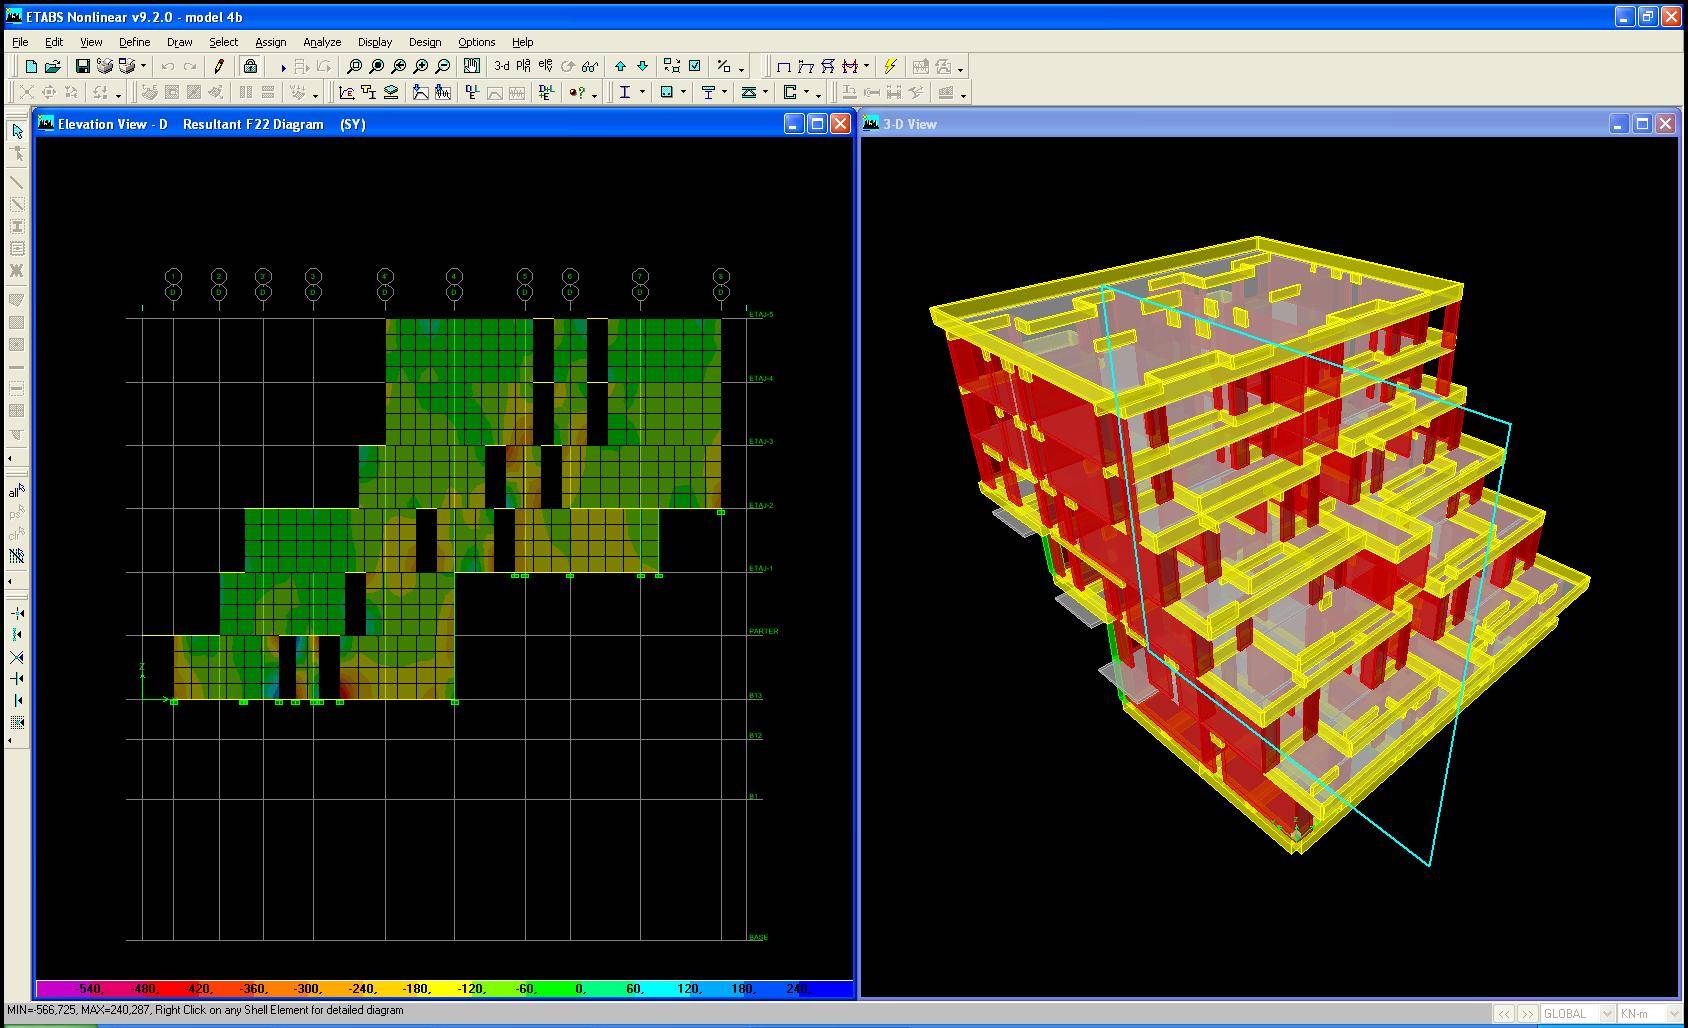Toggle the Object Shrink toolbar button
This screenshot has width=1688, height=1028.
pyautogui.click(x=672, y=67)
